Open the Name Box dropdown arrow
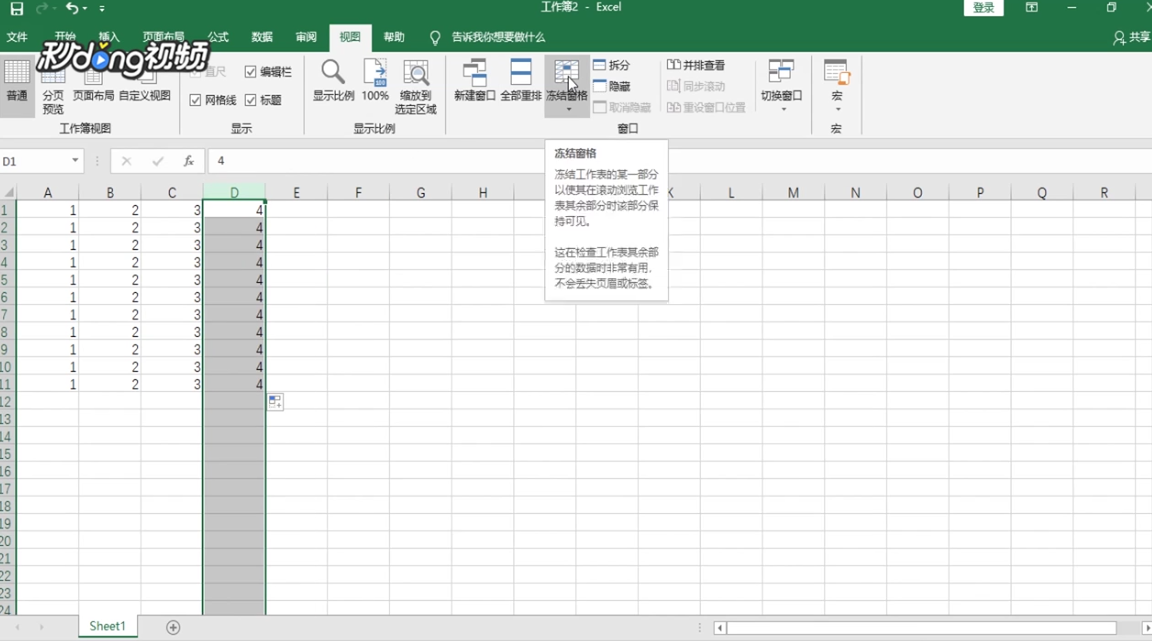 click(x=77, y=160)
